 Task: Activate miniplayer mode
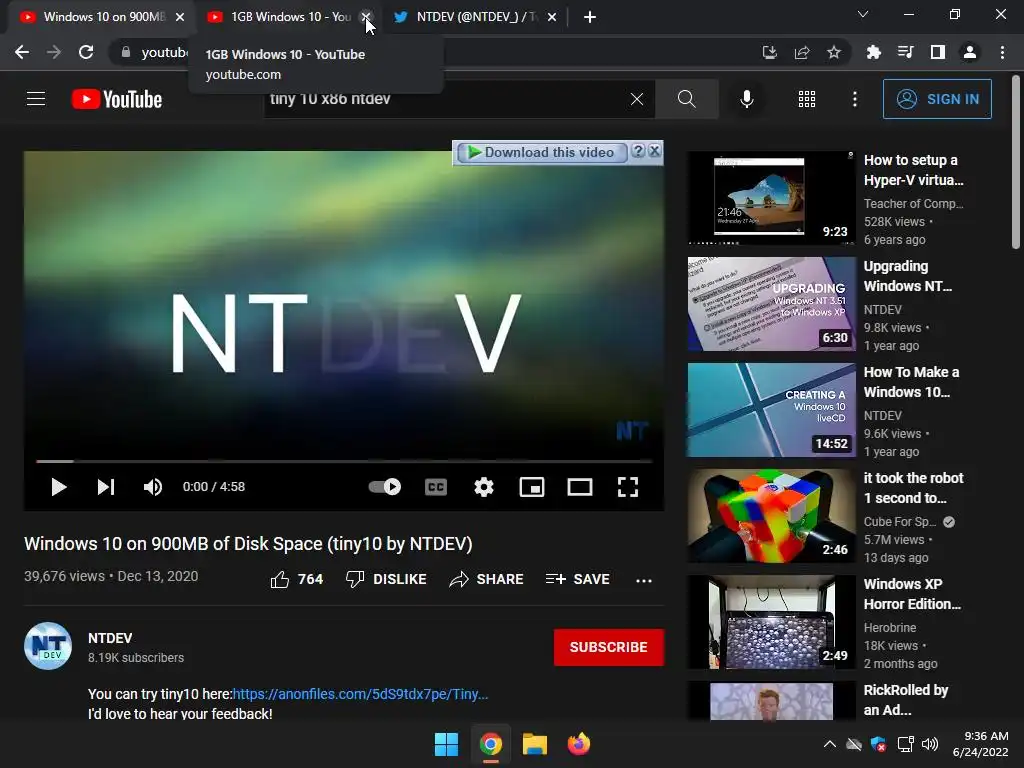532,487
